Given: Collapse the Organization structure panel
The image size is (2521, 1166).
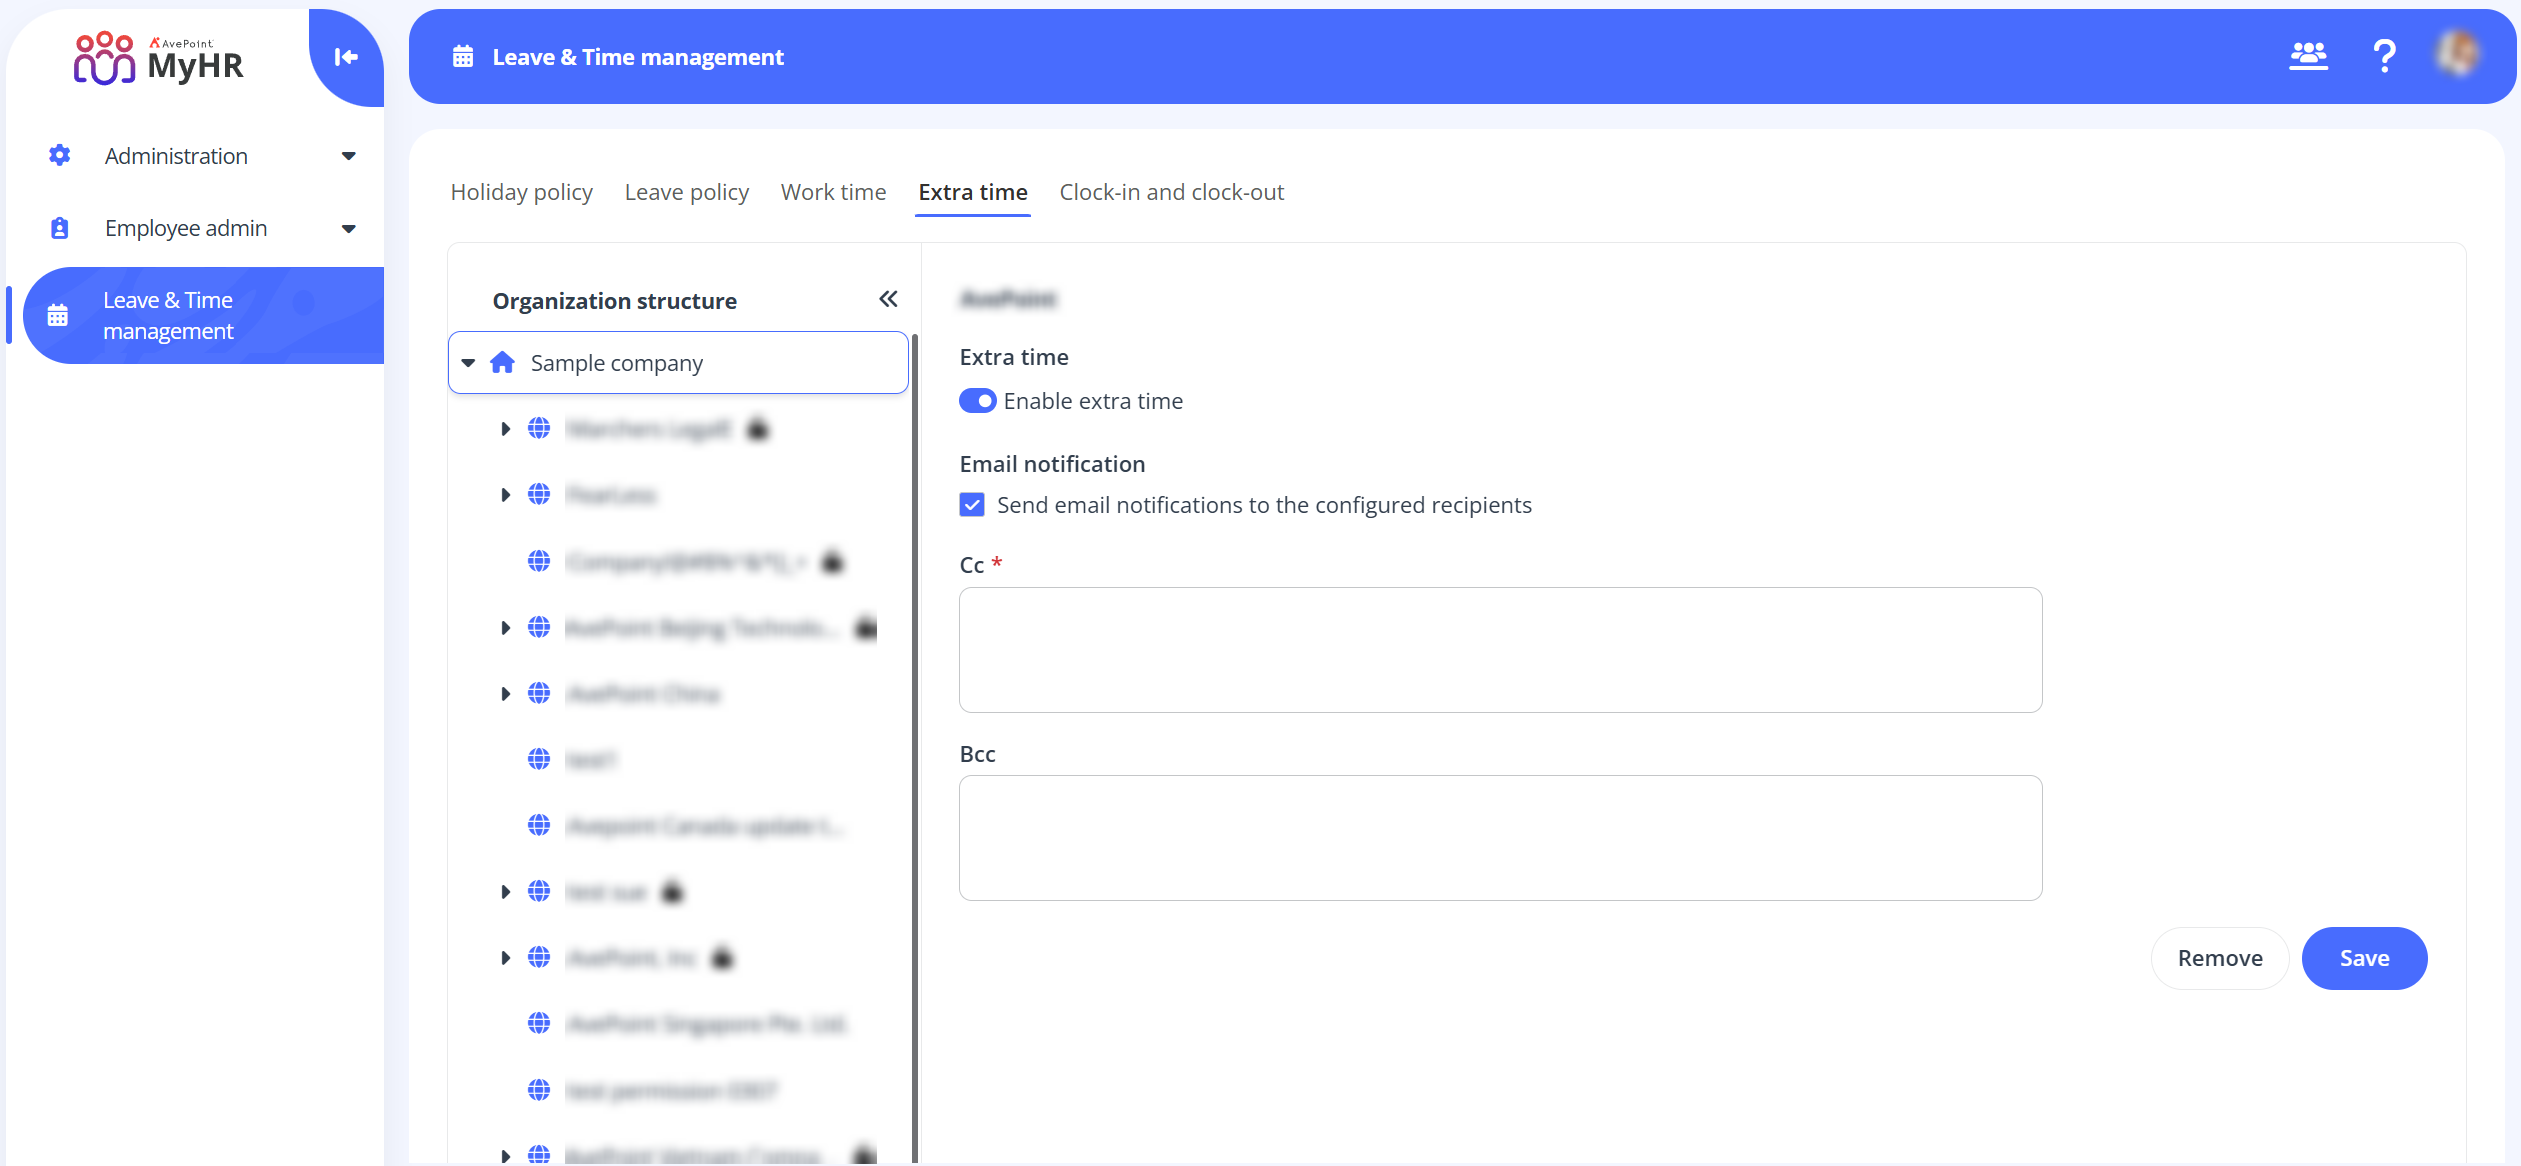Looking at the screenshot, I should coord(888,299).
